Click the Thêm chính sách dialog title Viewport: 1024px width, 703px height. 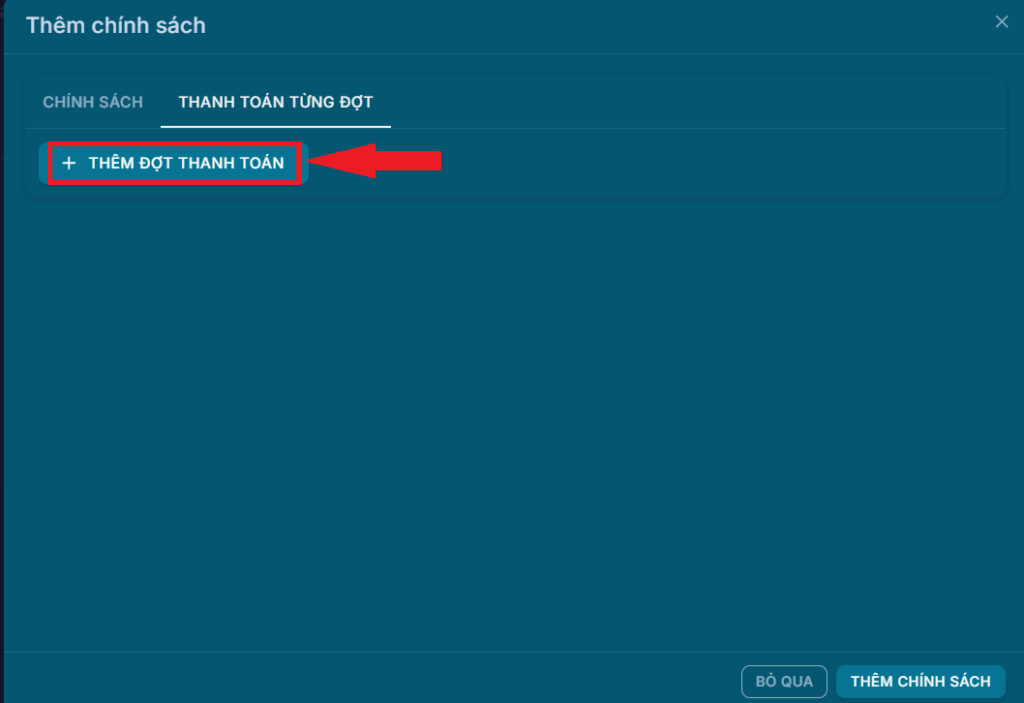[116, 26]
